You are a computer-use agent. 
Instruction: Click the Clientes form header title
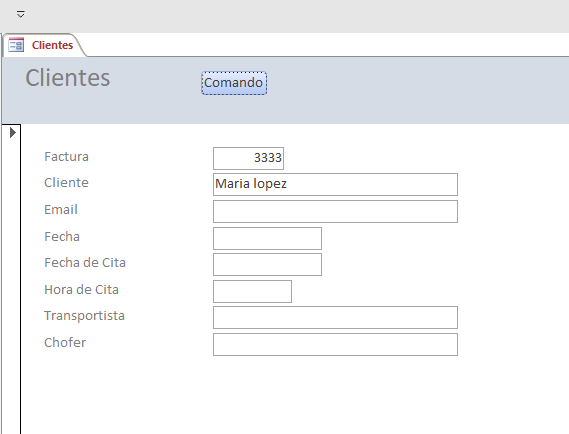click(x=67, y=78)
